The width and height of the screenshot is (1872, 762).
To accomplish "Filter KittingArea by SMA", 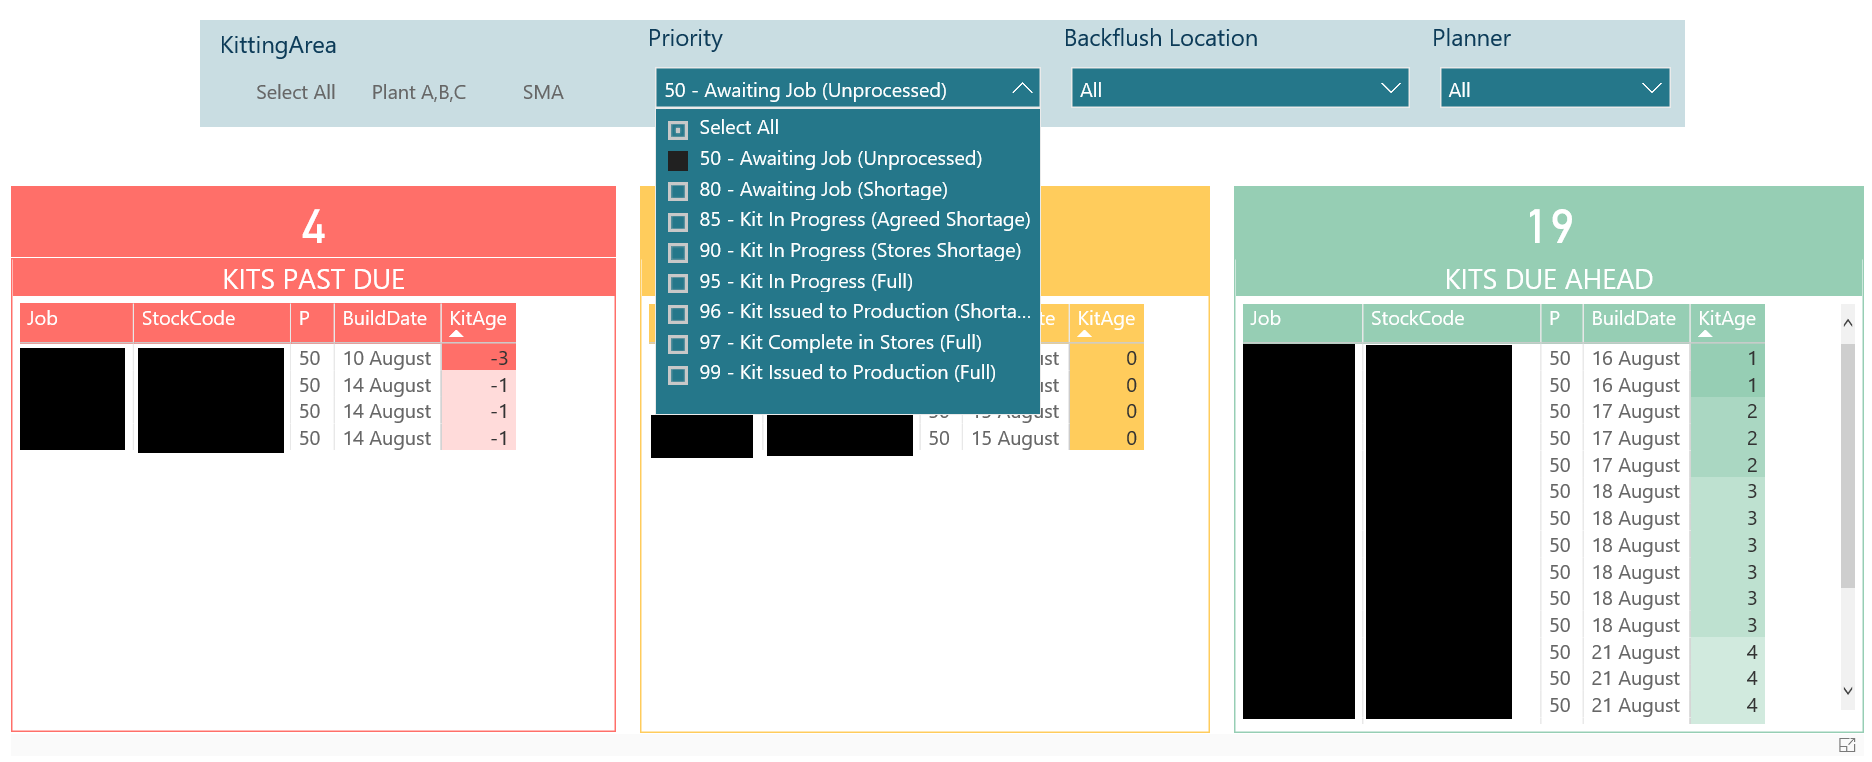I will (x=543, y=92).
